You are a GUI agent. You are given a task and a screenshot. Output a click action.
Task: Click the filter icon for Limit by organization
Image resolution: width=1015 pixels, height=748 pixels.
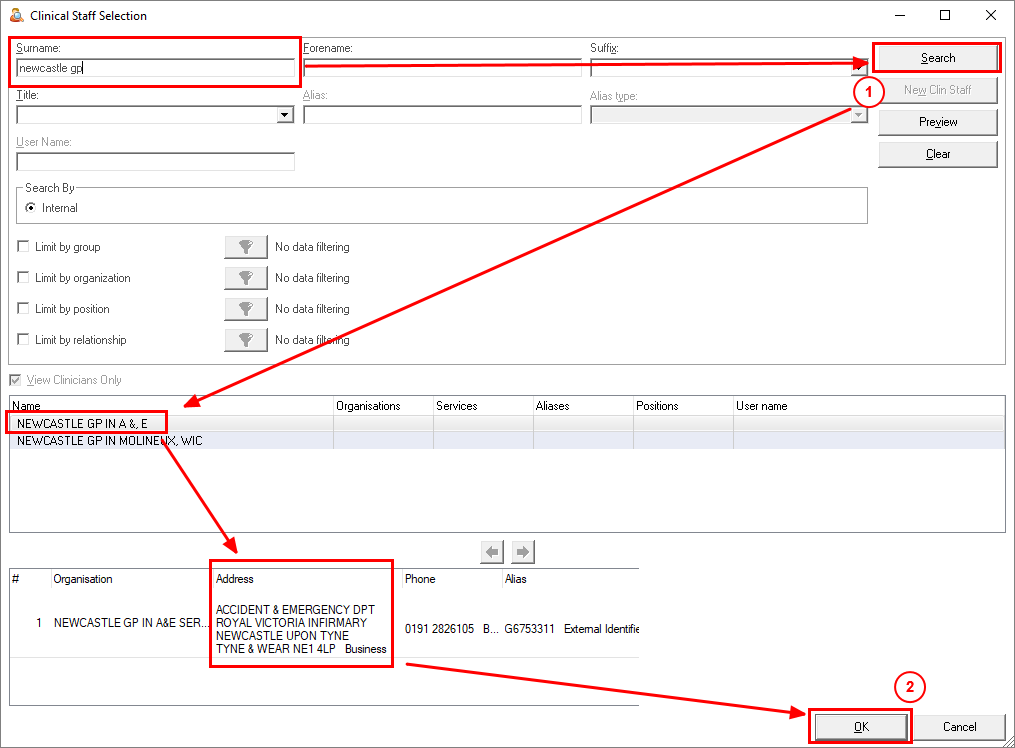click(x=246, y=278)
